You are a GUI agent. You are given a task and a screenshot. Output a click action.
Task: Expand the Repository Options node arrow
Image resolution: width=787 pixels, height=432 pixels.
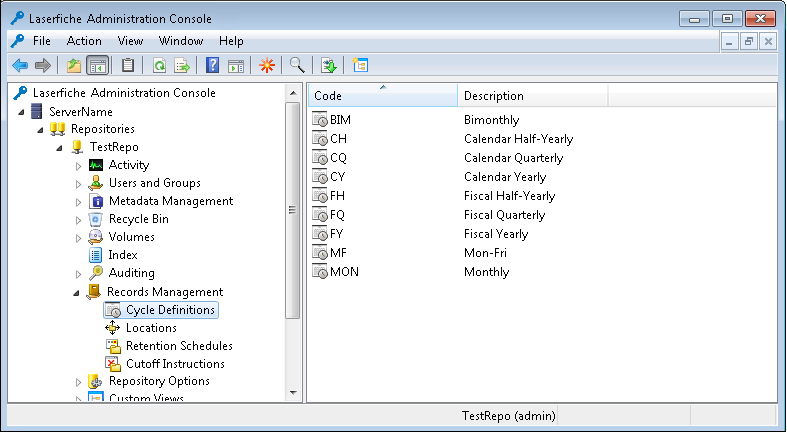click(x=78, y=382)
